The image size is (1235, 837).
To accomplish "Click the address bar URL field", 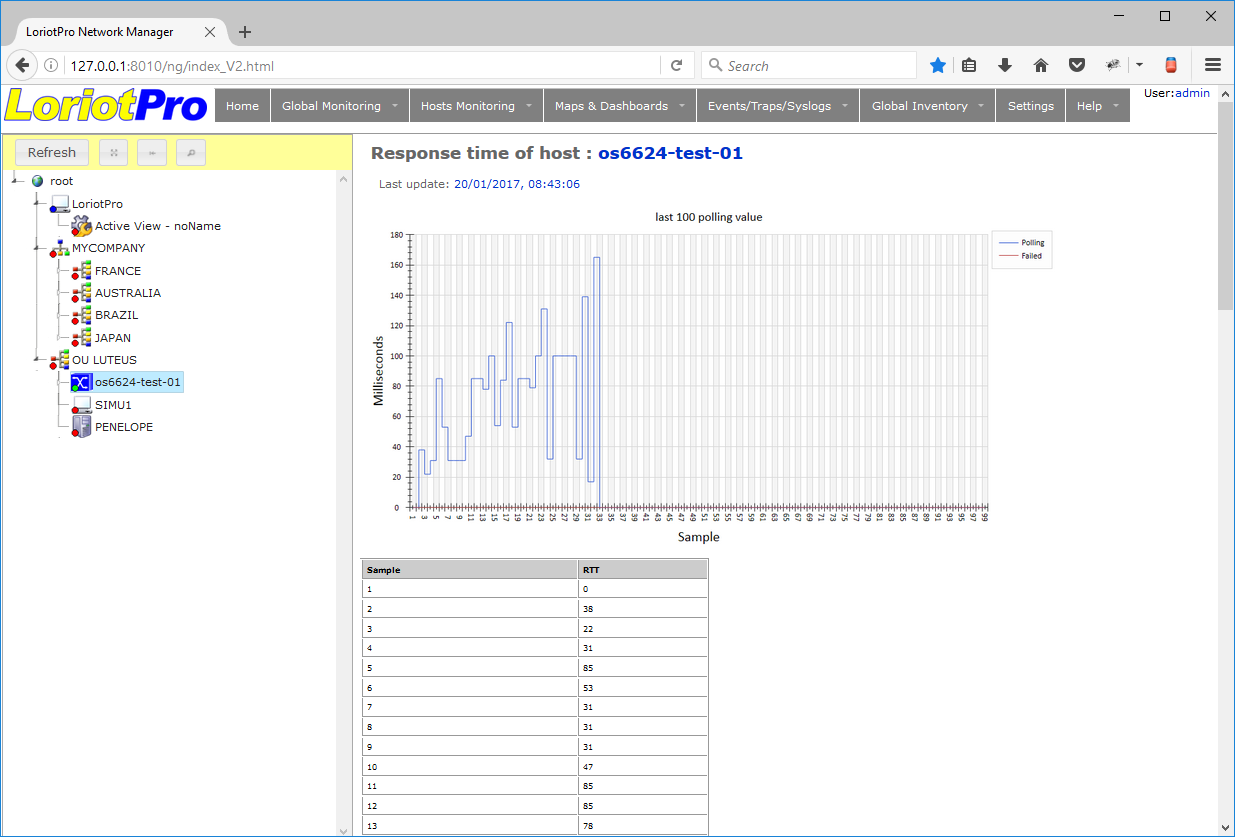I will (360, 66).
